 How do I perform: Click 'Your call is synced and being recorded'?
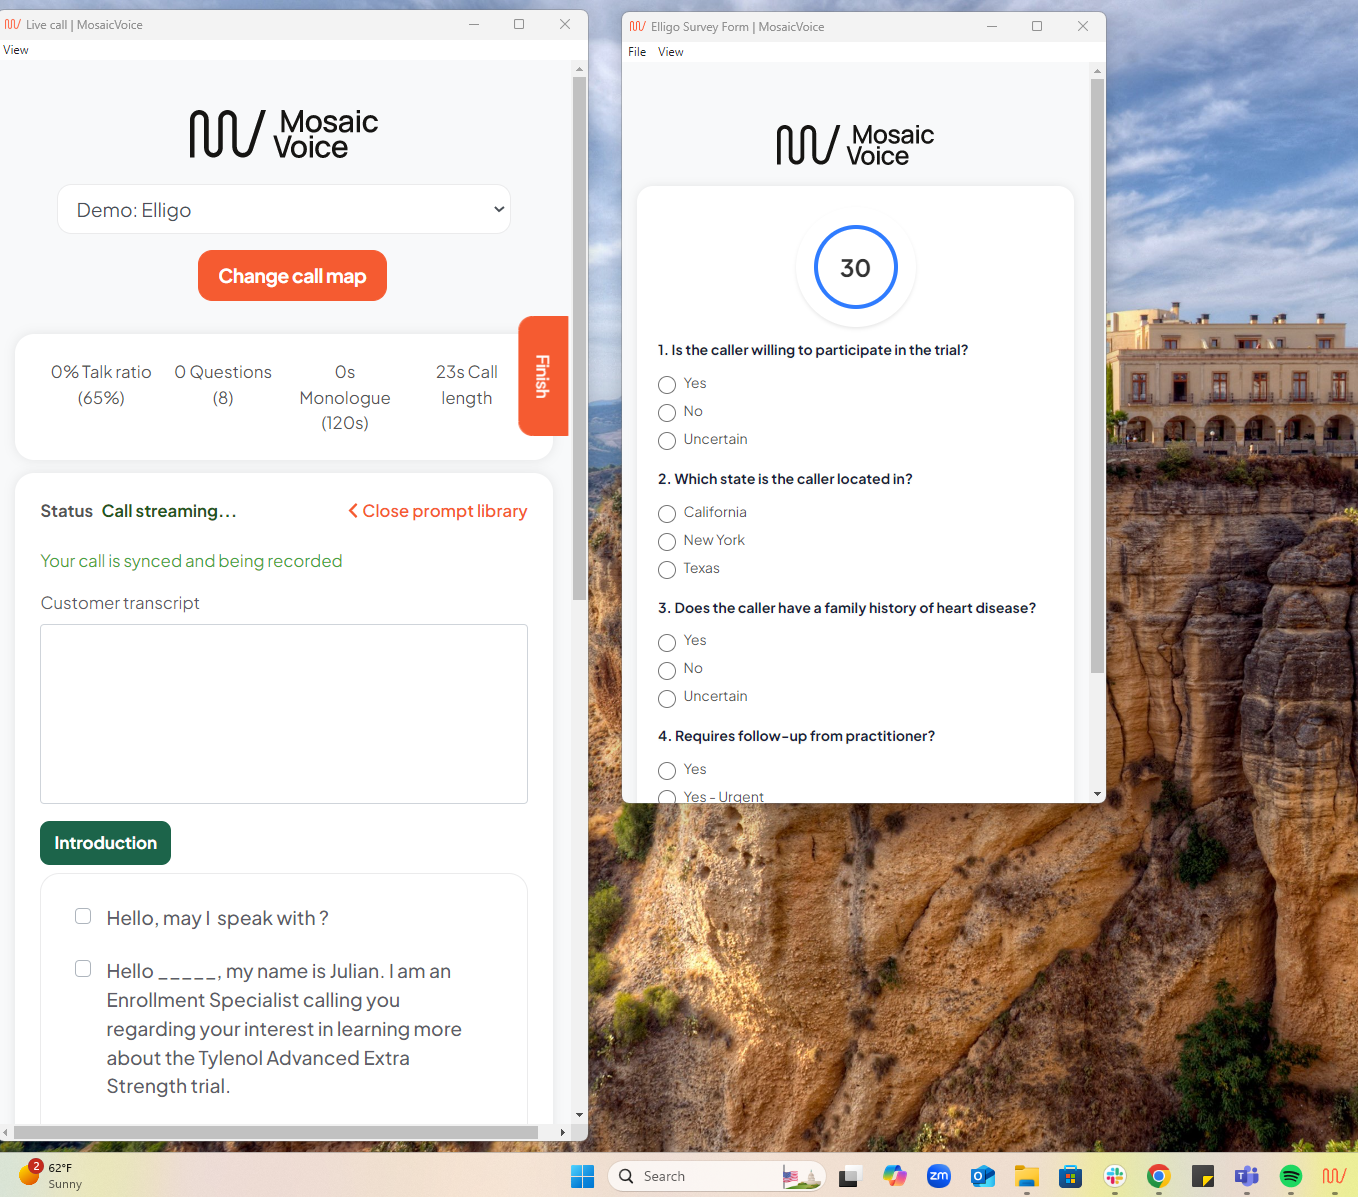tap(191, 561)
